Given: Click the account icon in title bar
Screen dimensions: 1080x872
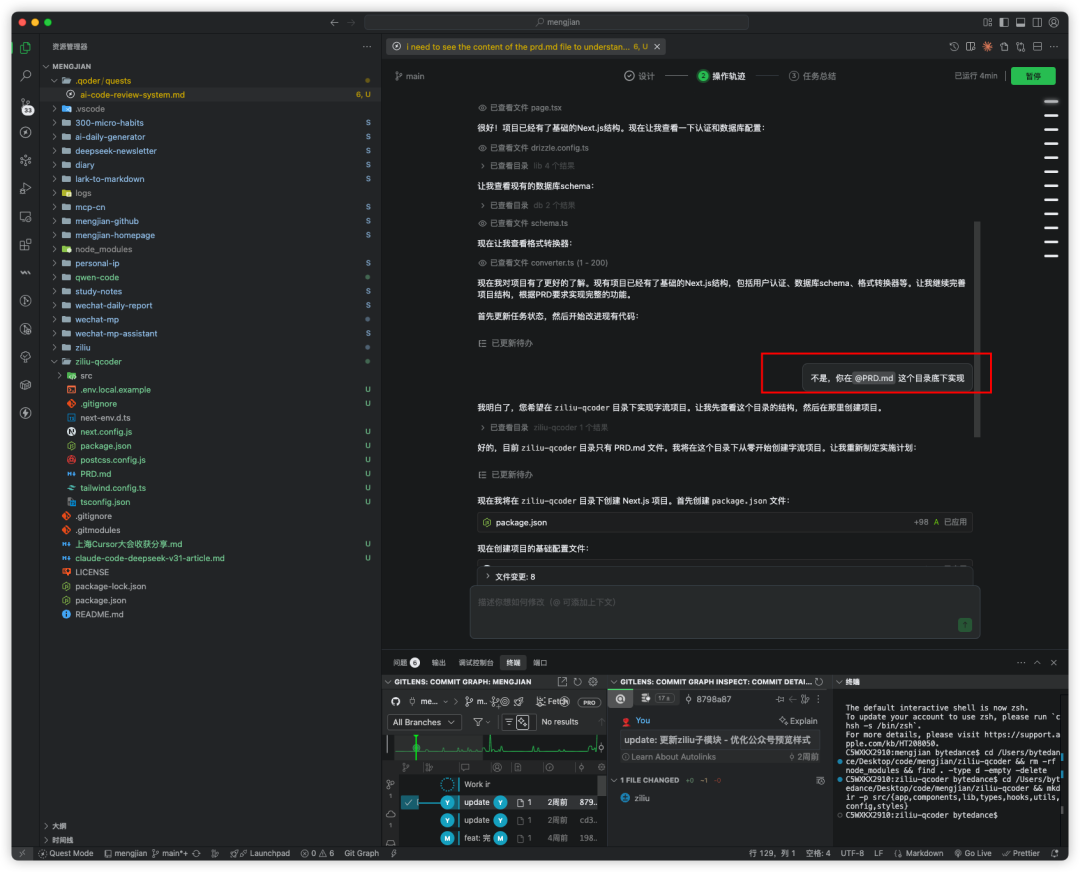Looking at the screenshot, I should (1053, 22).
